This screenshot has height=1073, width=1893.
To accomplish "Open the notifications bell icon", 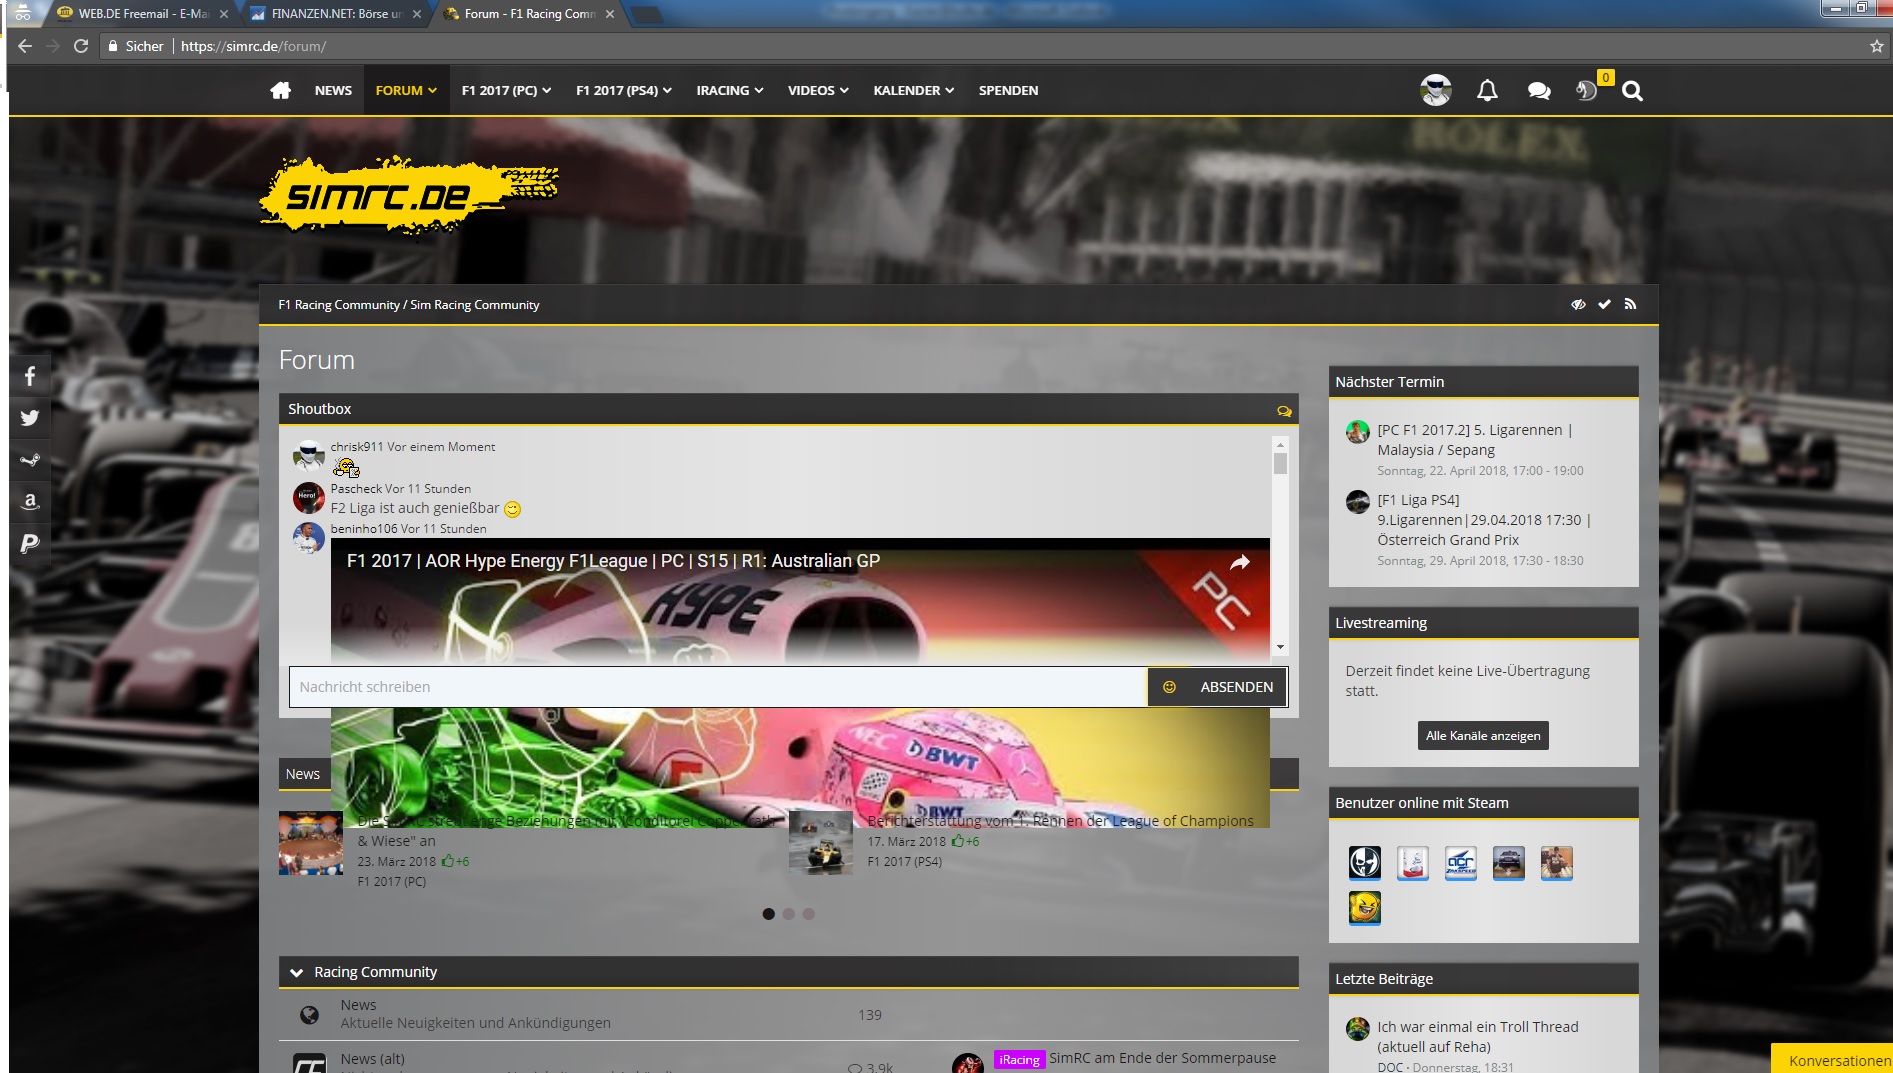I will coord(1487,91).
